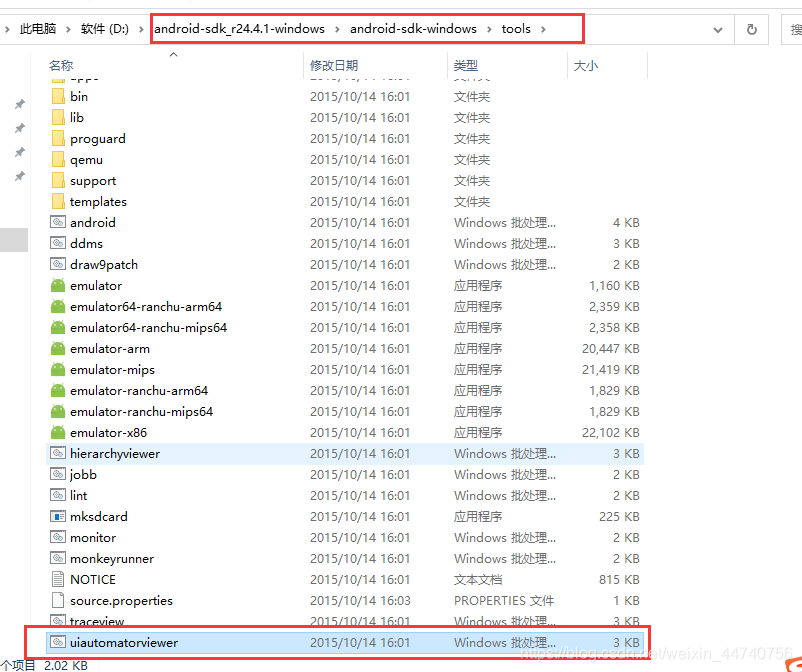Click the emulator-arm Android icon

click(x=58, y=348)
